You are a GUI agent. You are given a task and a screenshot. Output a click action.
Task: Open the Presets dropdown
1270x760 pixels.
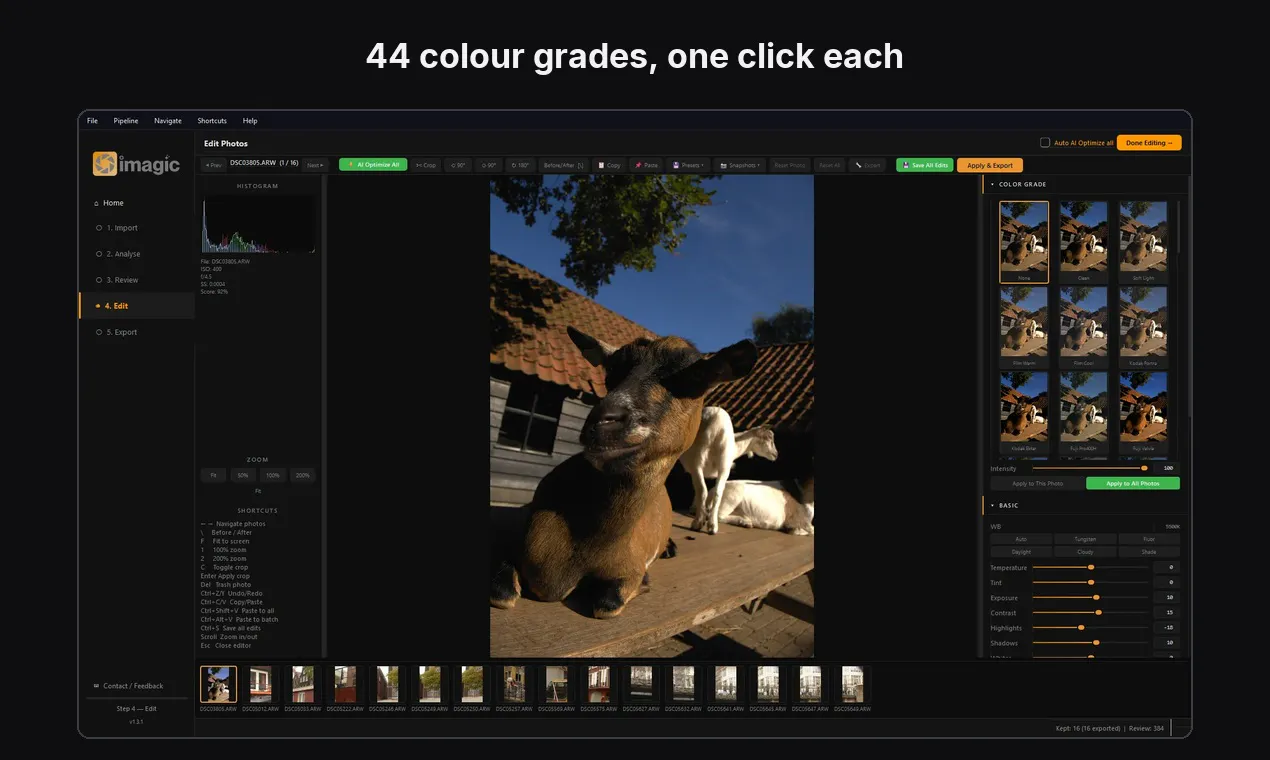687,165
